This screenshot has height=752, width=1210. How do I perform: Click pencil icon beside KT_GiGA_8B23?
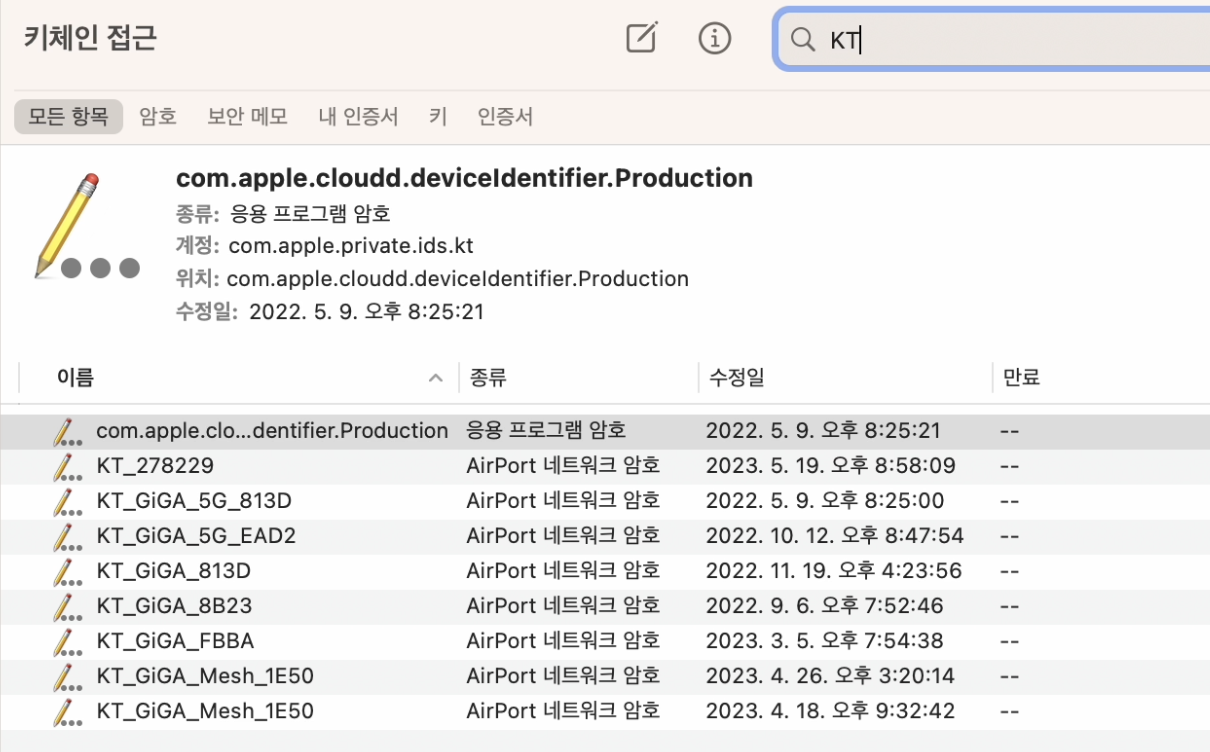pyautogui.click(x=67, y=606)
